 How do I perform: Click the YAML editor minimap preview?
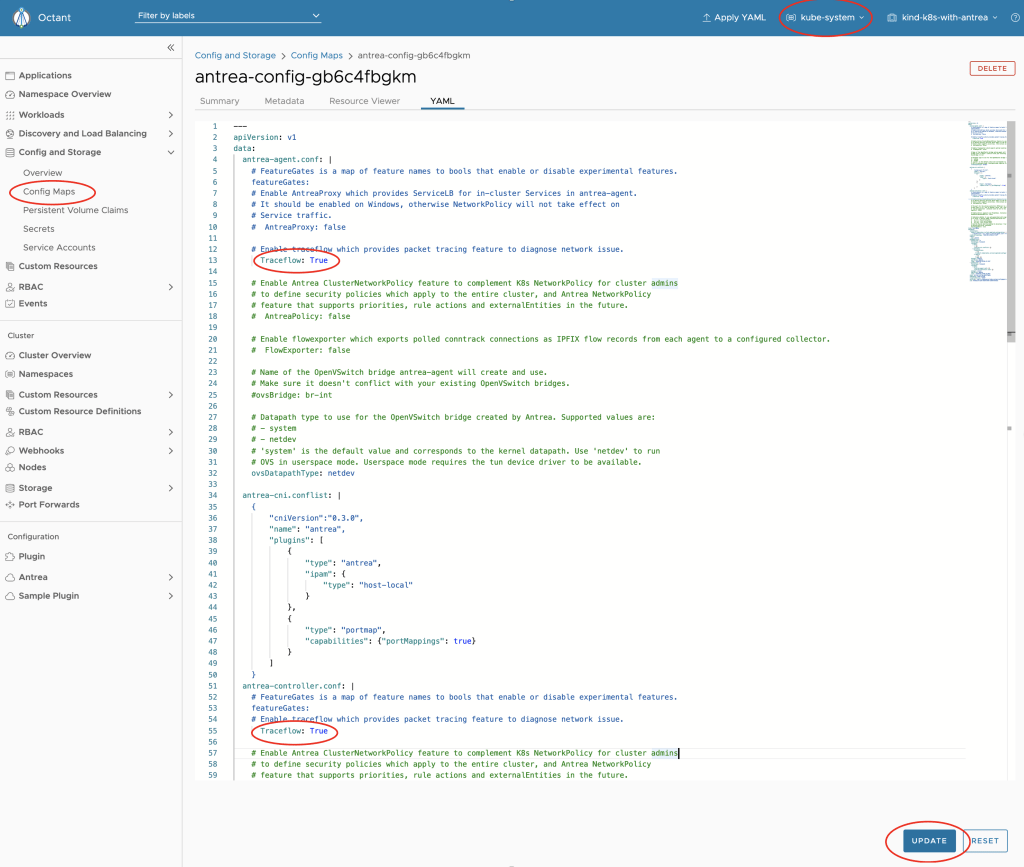[x=986, y=200]
